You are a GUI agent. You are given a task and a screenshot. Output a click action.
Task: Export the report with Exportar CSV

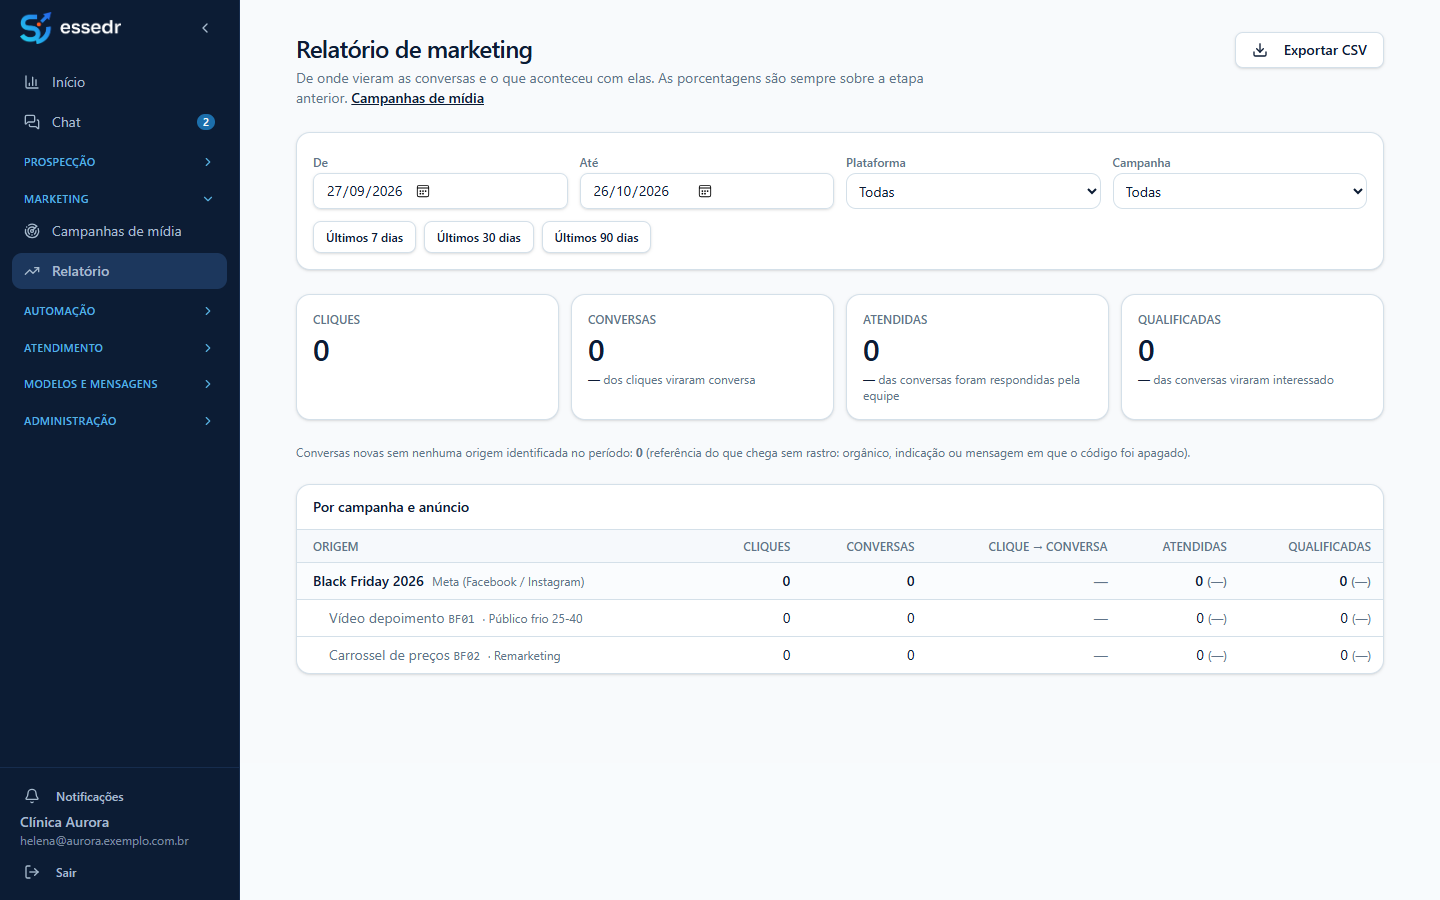click(x=1309, y=50)
